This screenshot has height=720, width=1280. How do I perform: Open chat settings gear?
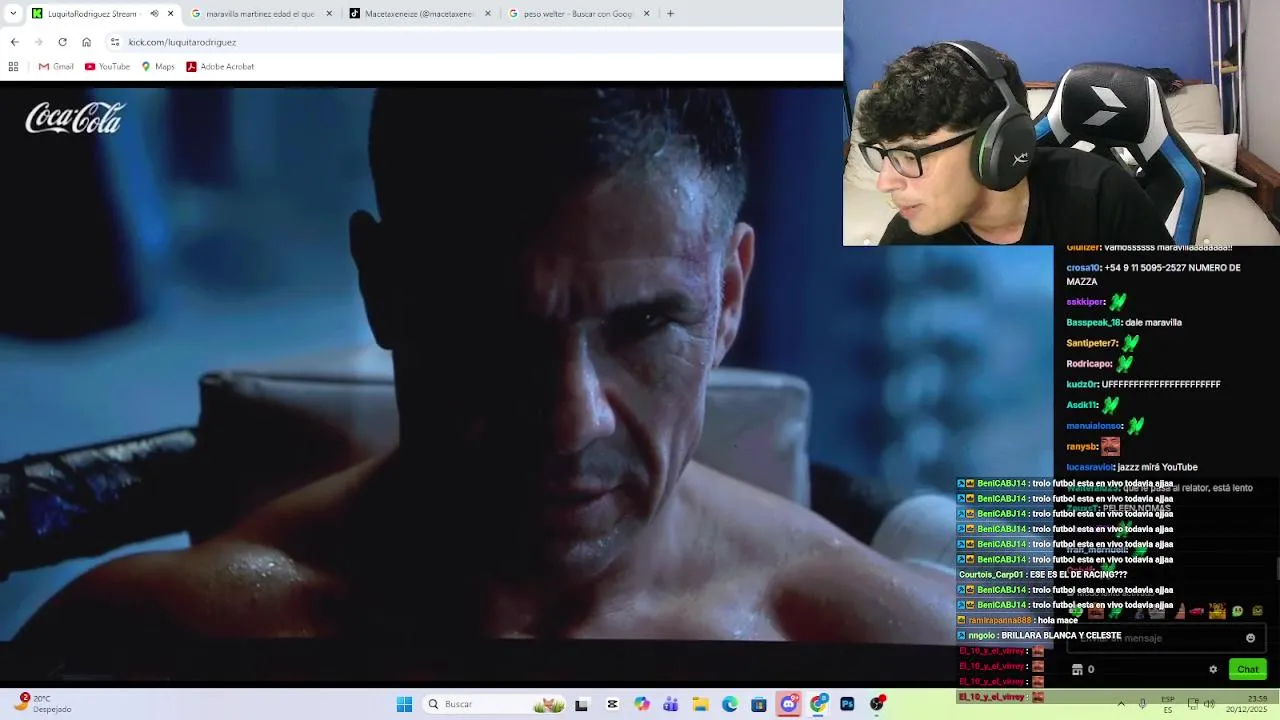pos(1213,669)
